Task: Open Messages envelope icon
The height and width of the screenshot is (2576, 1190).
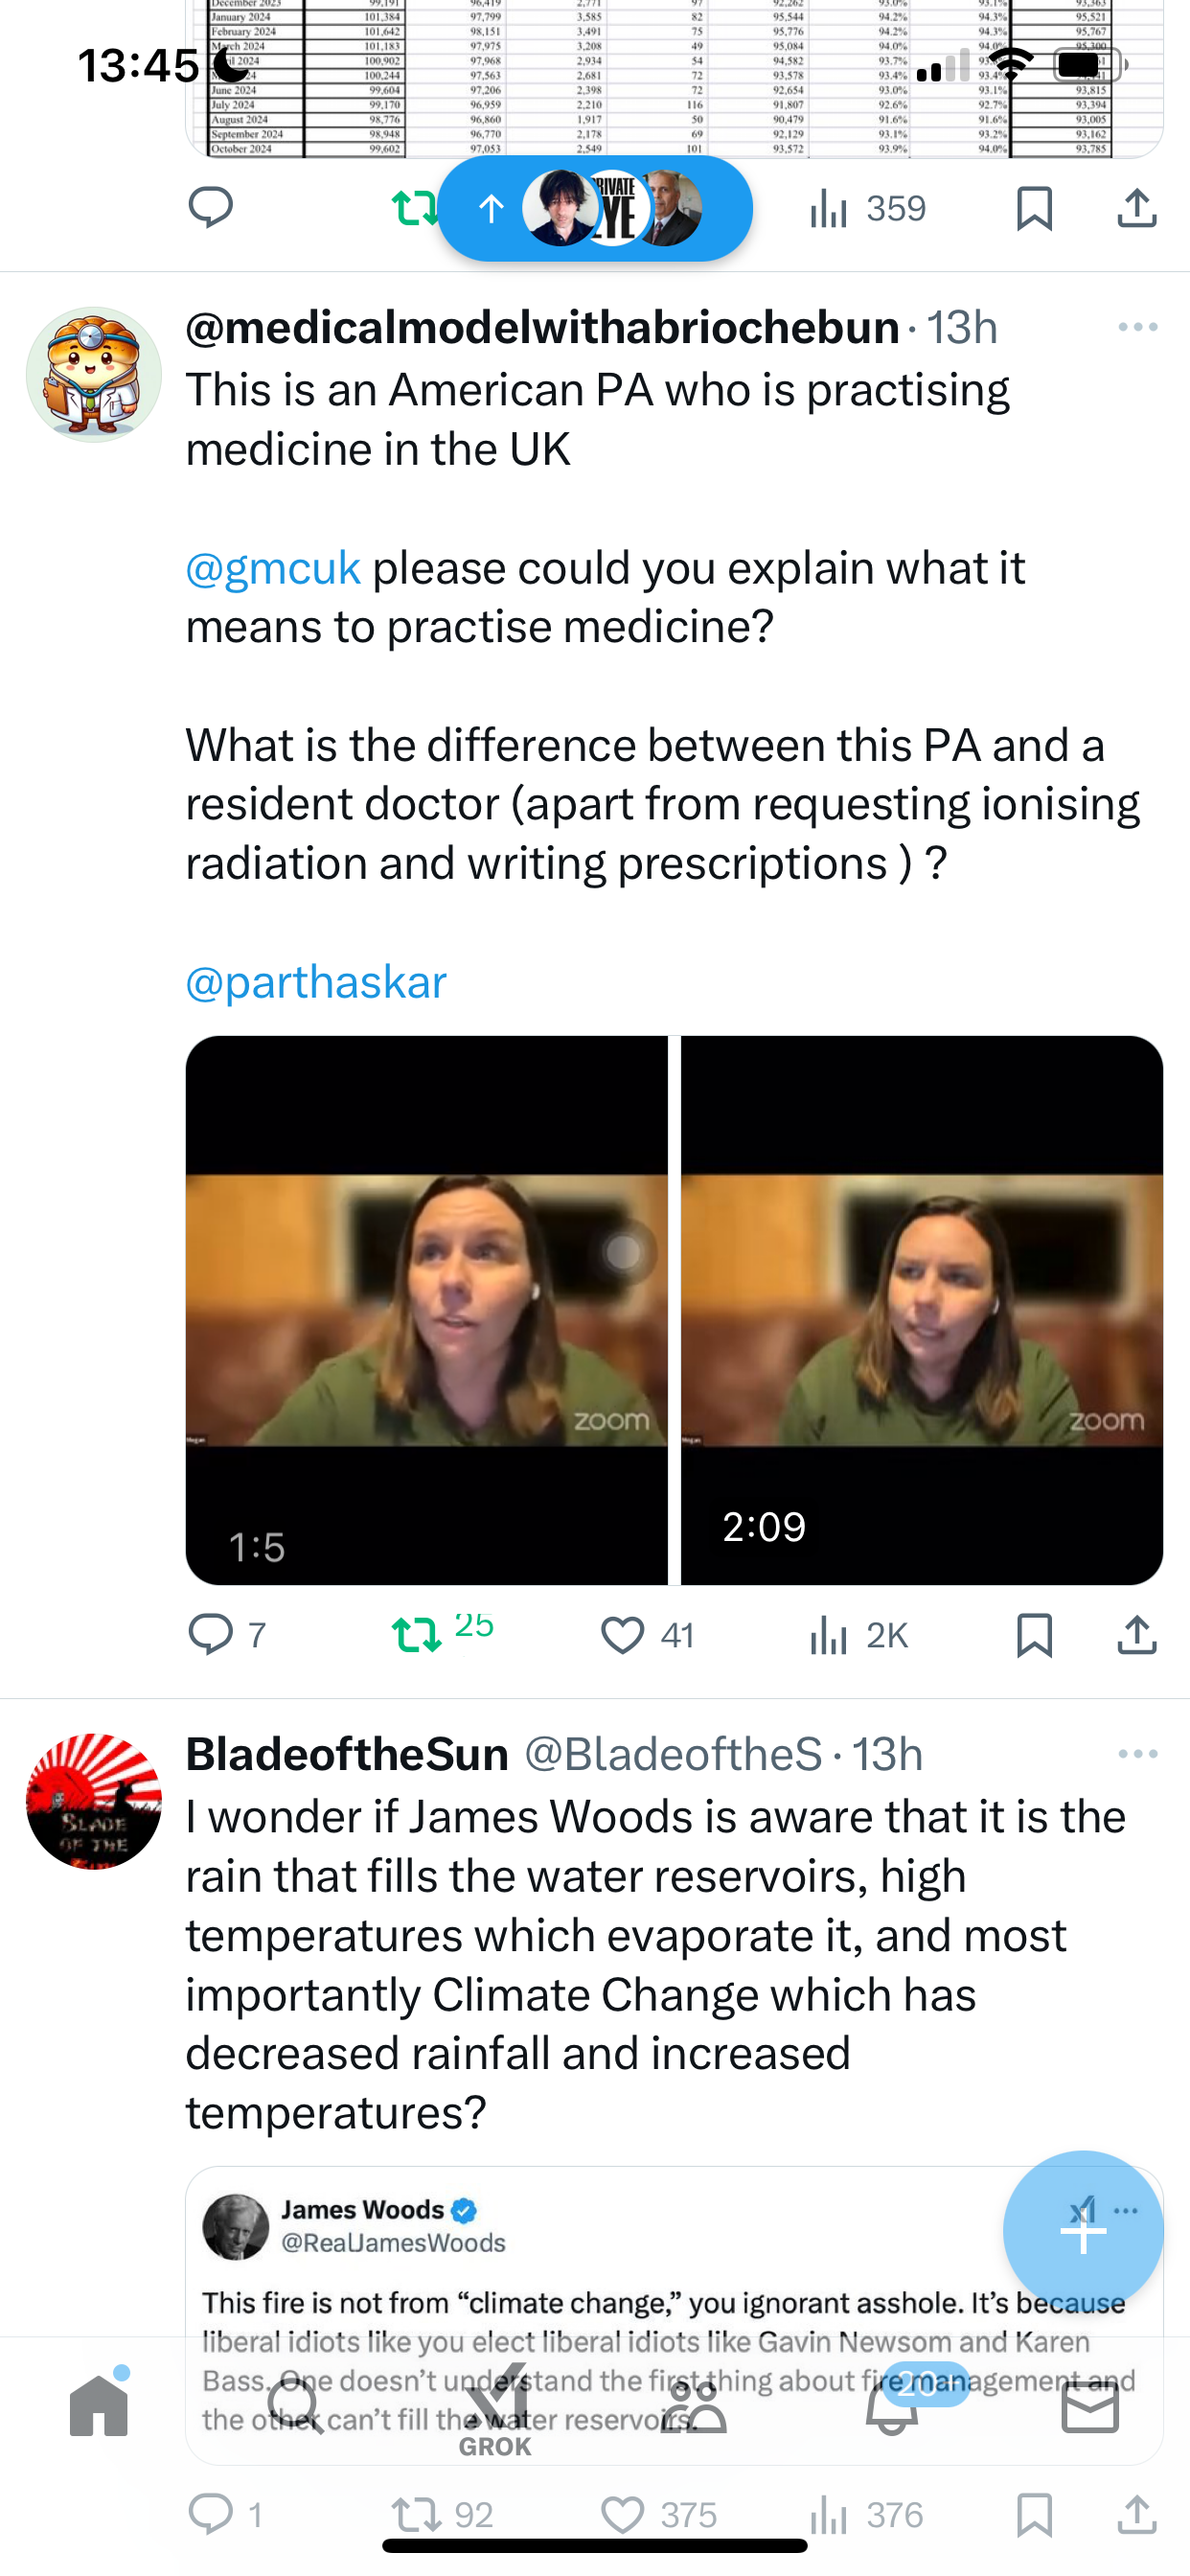Action: (1090, 2407)
